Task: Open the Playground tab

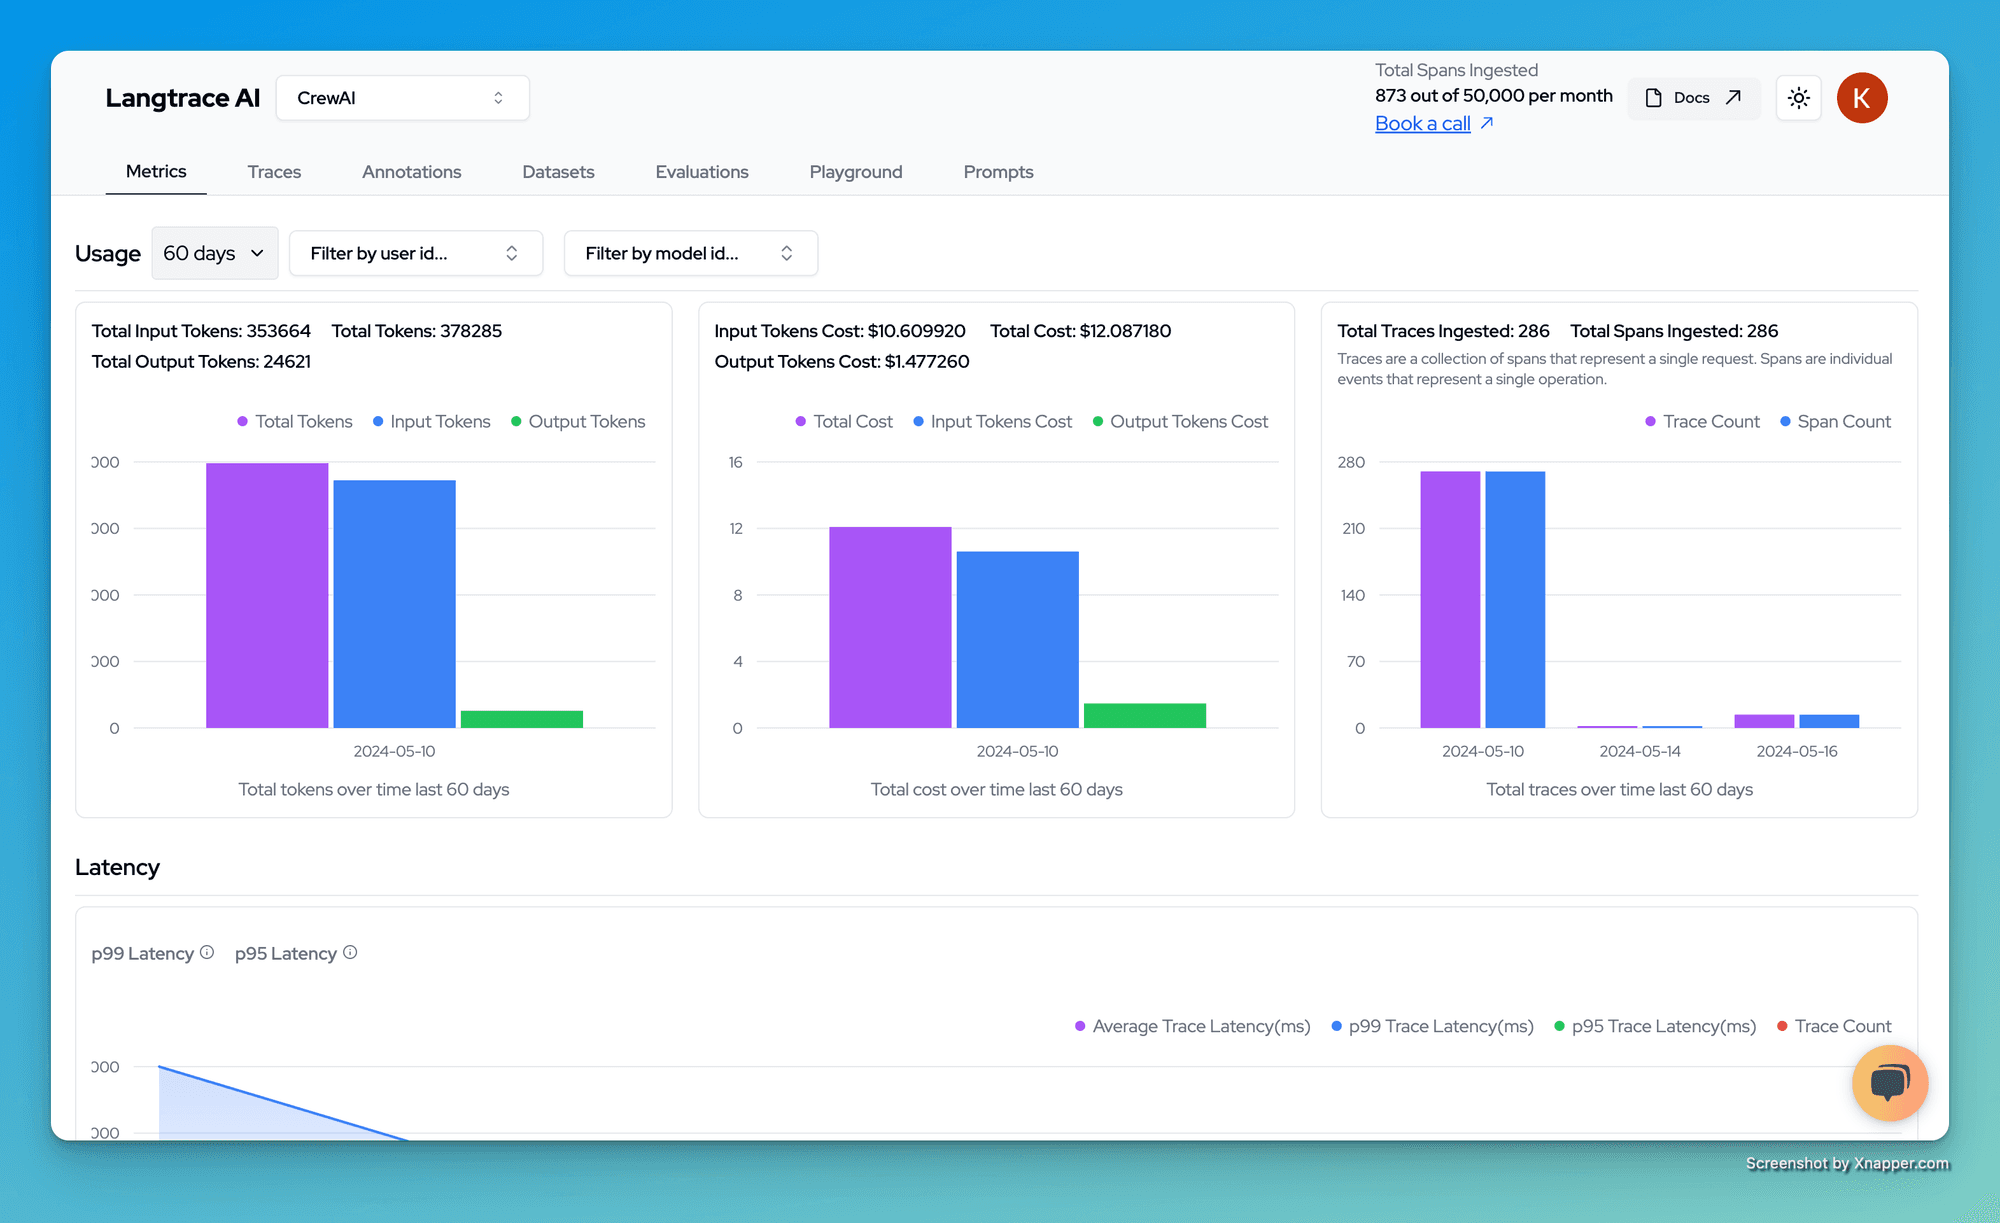Action: (x=855, y=172)
